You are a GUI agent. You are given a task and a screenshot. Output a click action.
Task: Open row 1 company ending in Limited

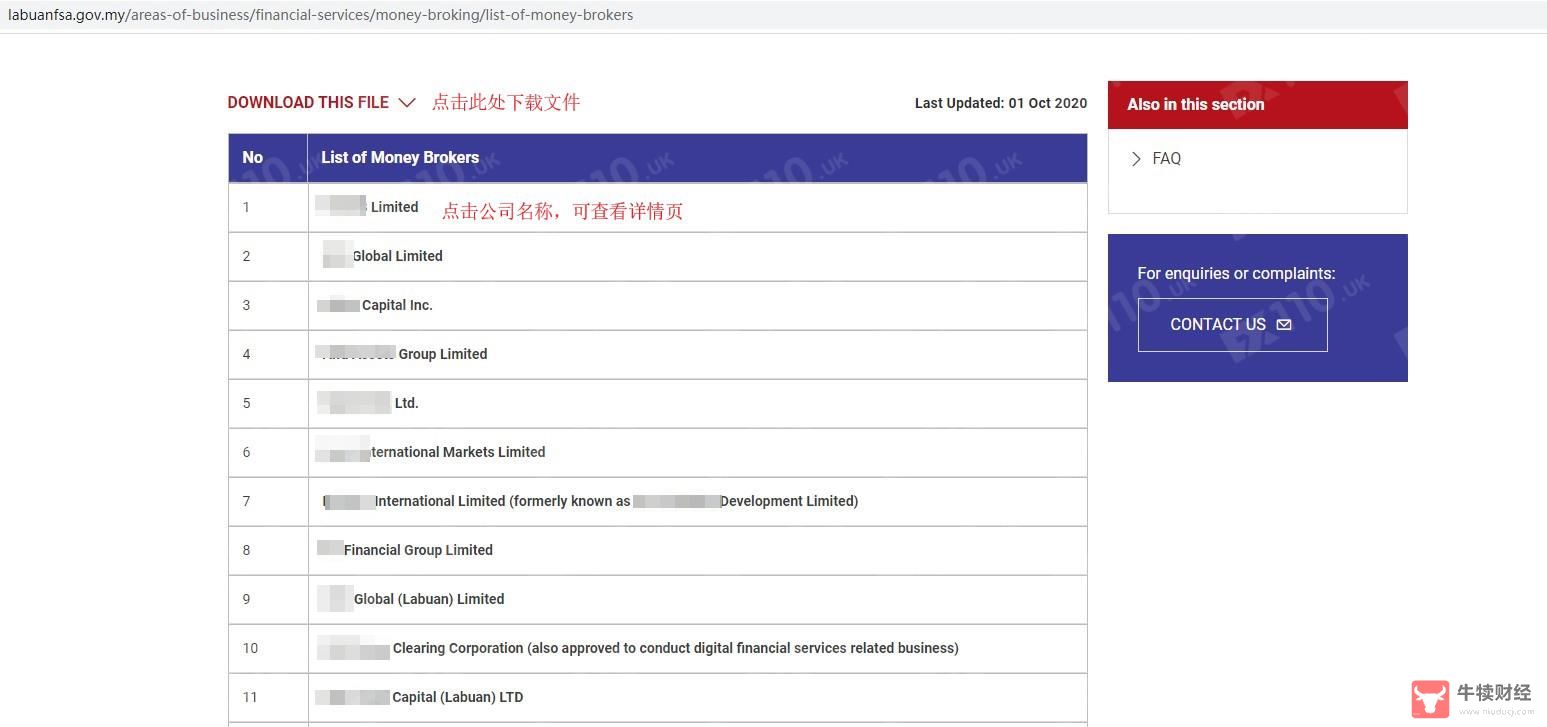pos(367,207)
